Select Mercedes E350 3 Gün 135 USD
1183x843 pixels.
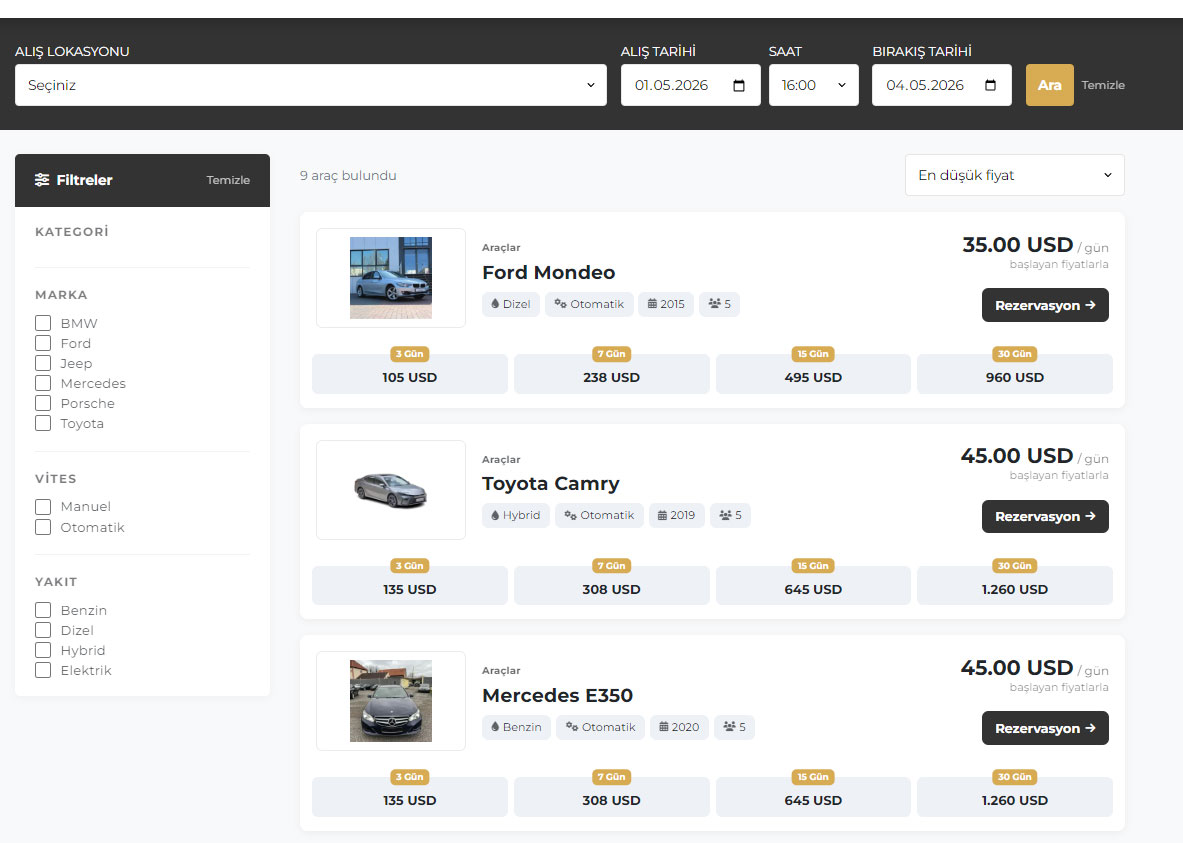click(410, 797)
